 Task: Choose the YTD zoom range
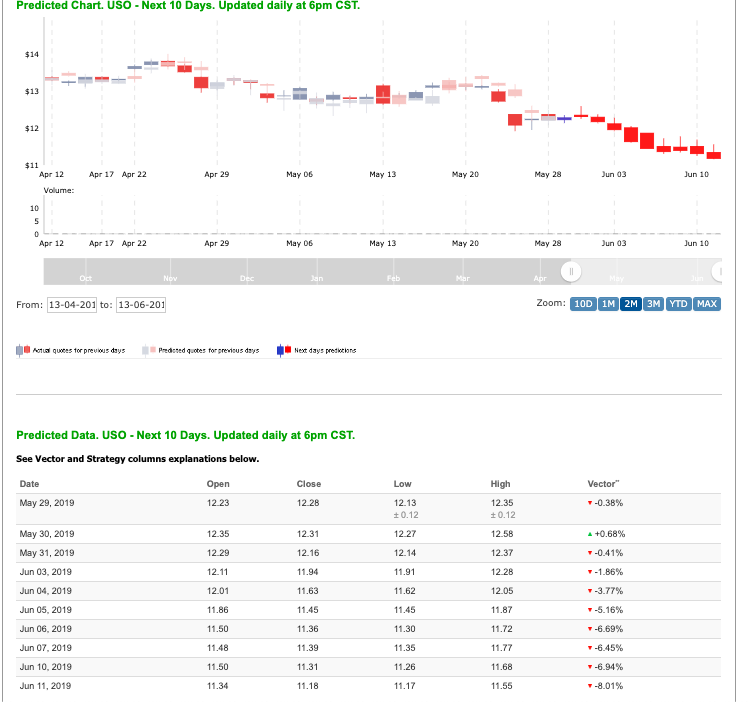[x=678, y=304]
